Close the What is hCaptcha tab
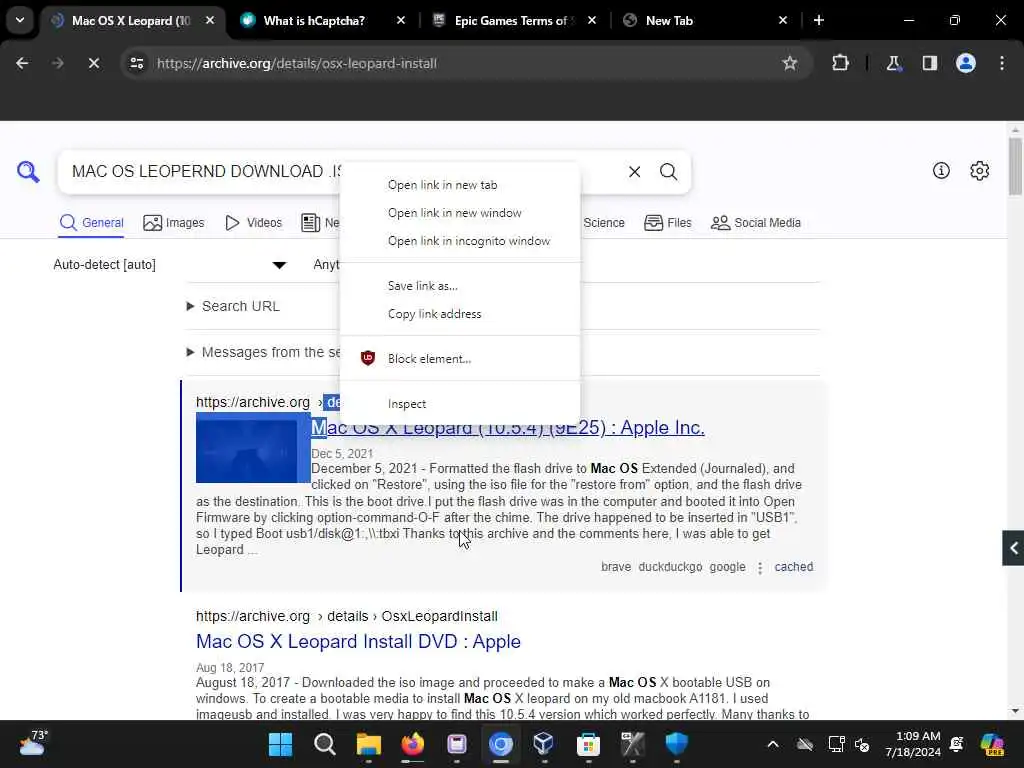This screenshot has width=1024, height=768. point(400,20)
